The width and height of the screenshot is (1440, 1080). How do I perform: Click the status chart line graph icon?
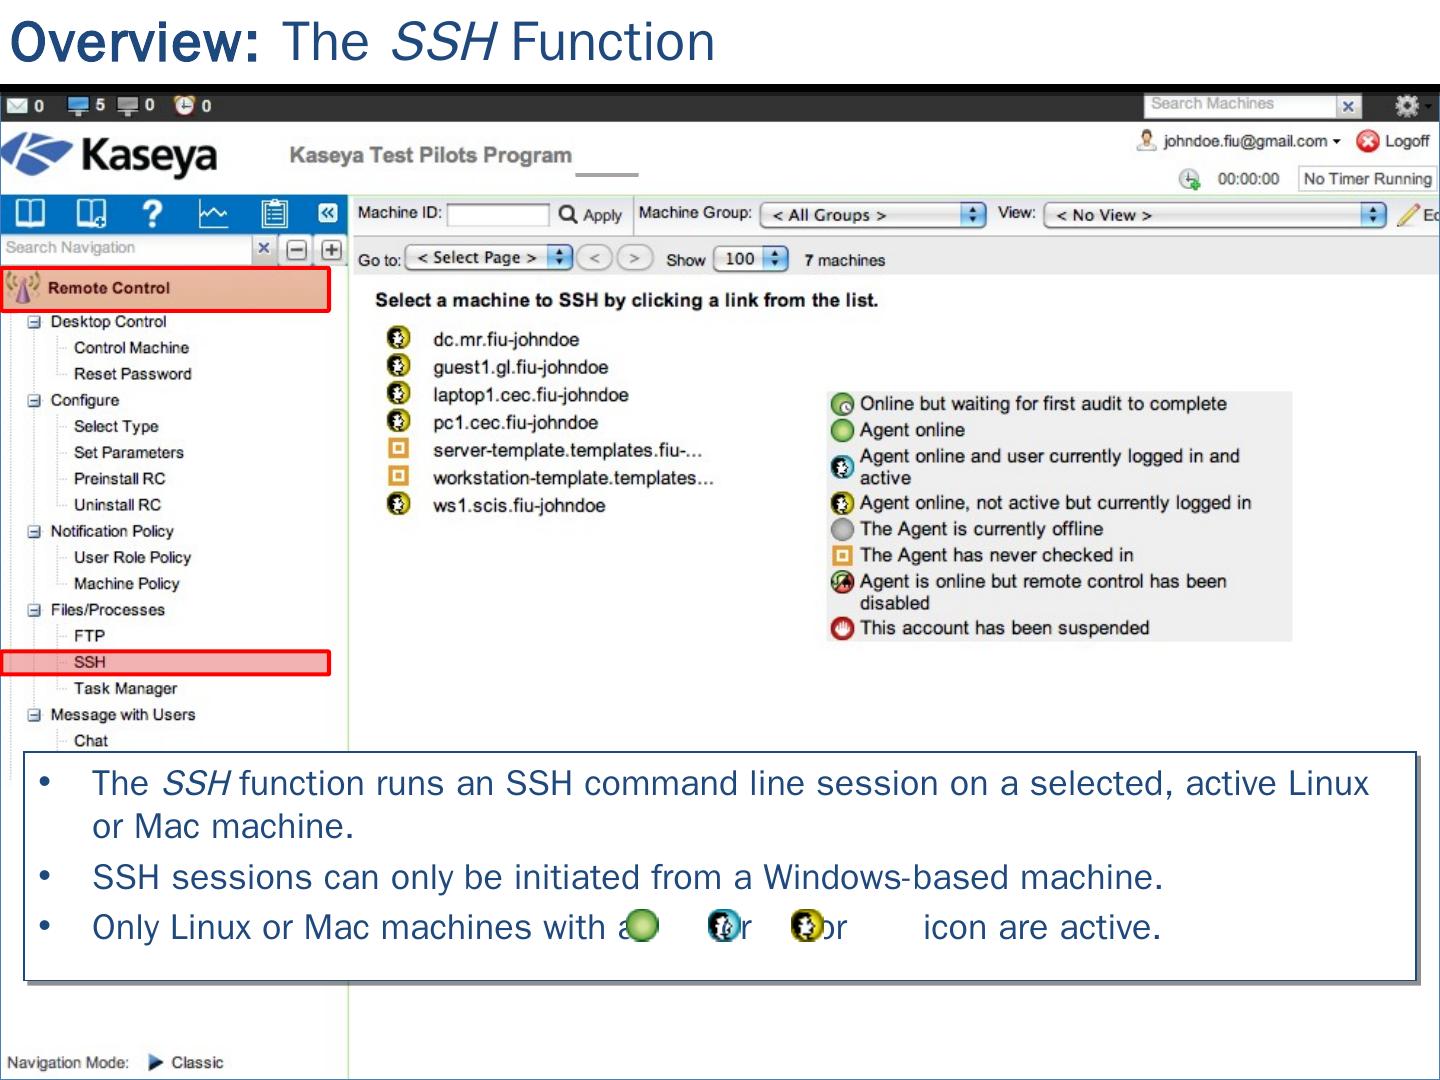pos(213,213)
